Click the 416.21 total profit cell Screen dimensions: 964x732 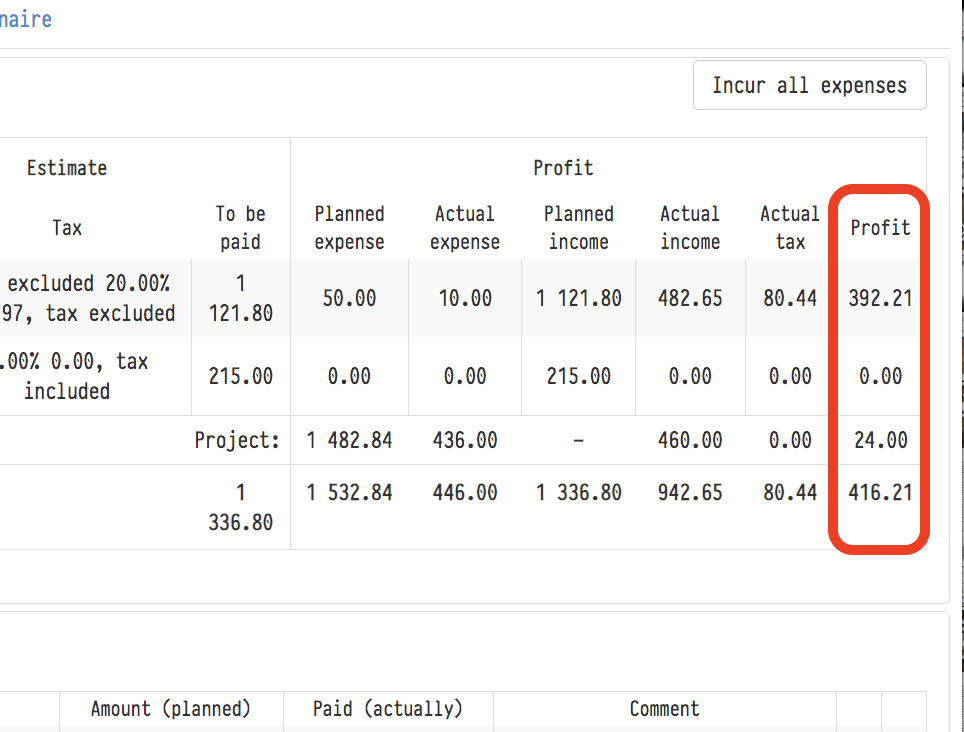pyautogui.click(x=880, y=492)
